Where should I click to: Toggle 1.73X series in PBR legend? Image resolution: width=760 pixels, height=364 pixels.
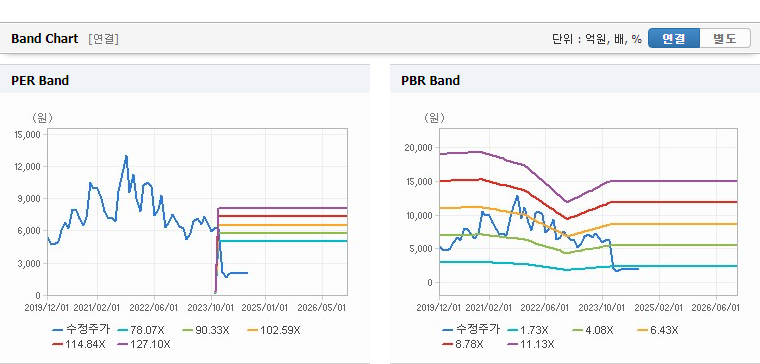click(x=528, y=330)
